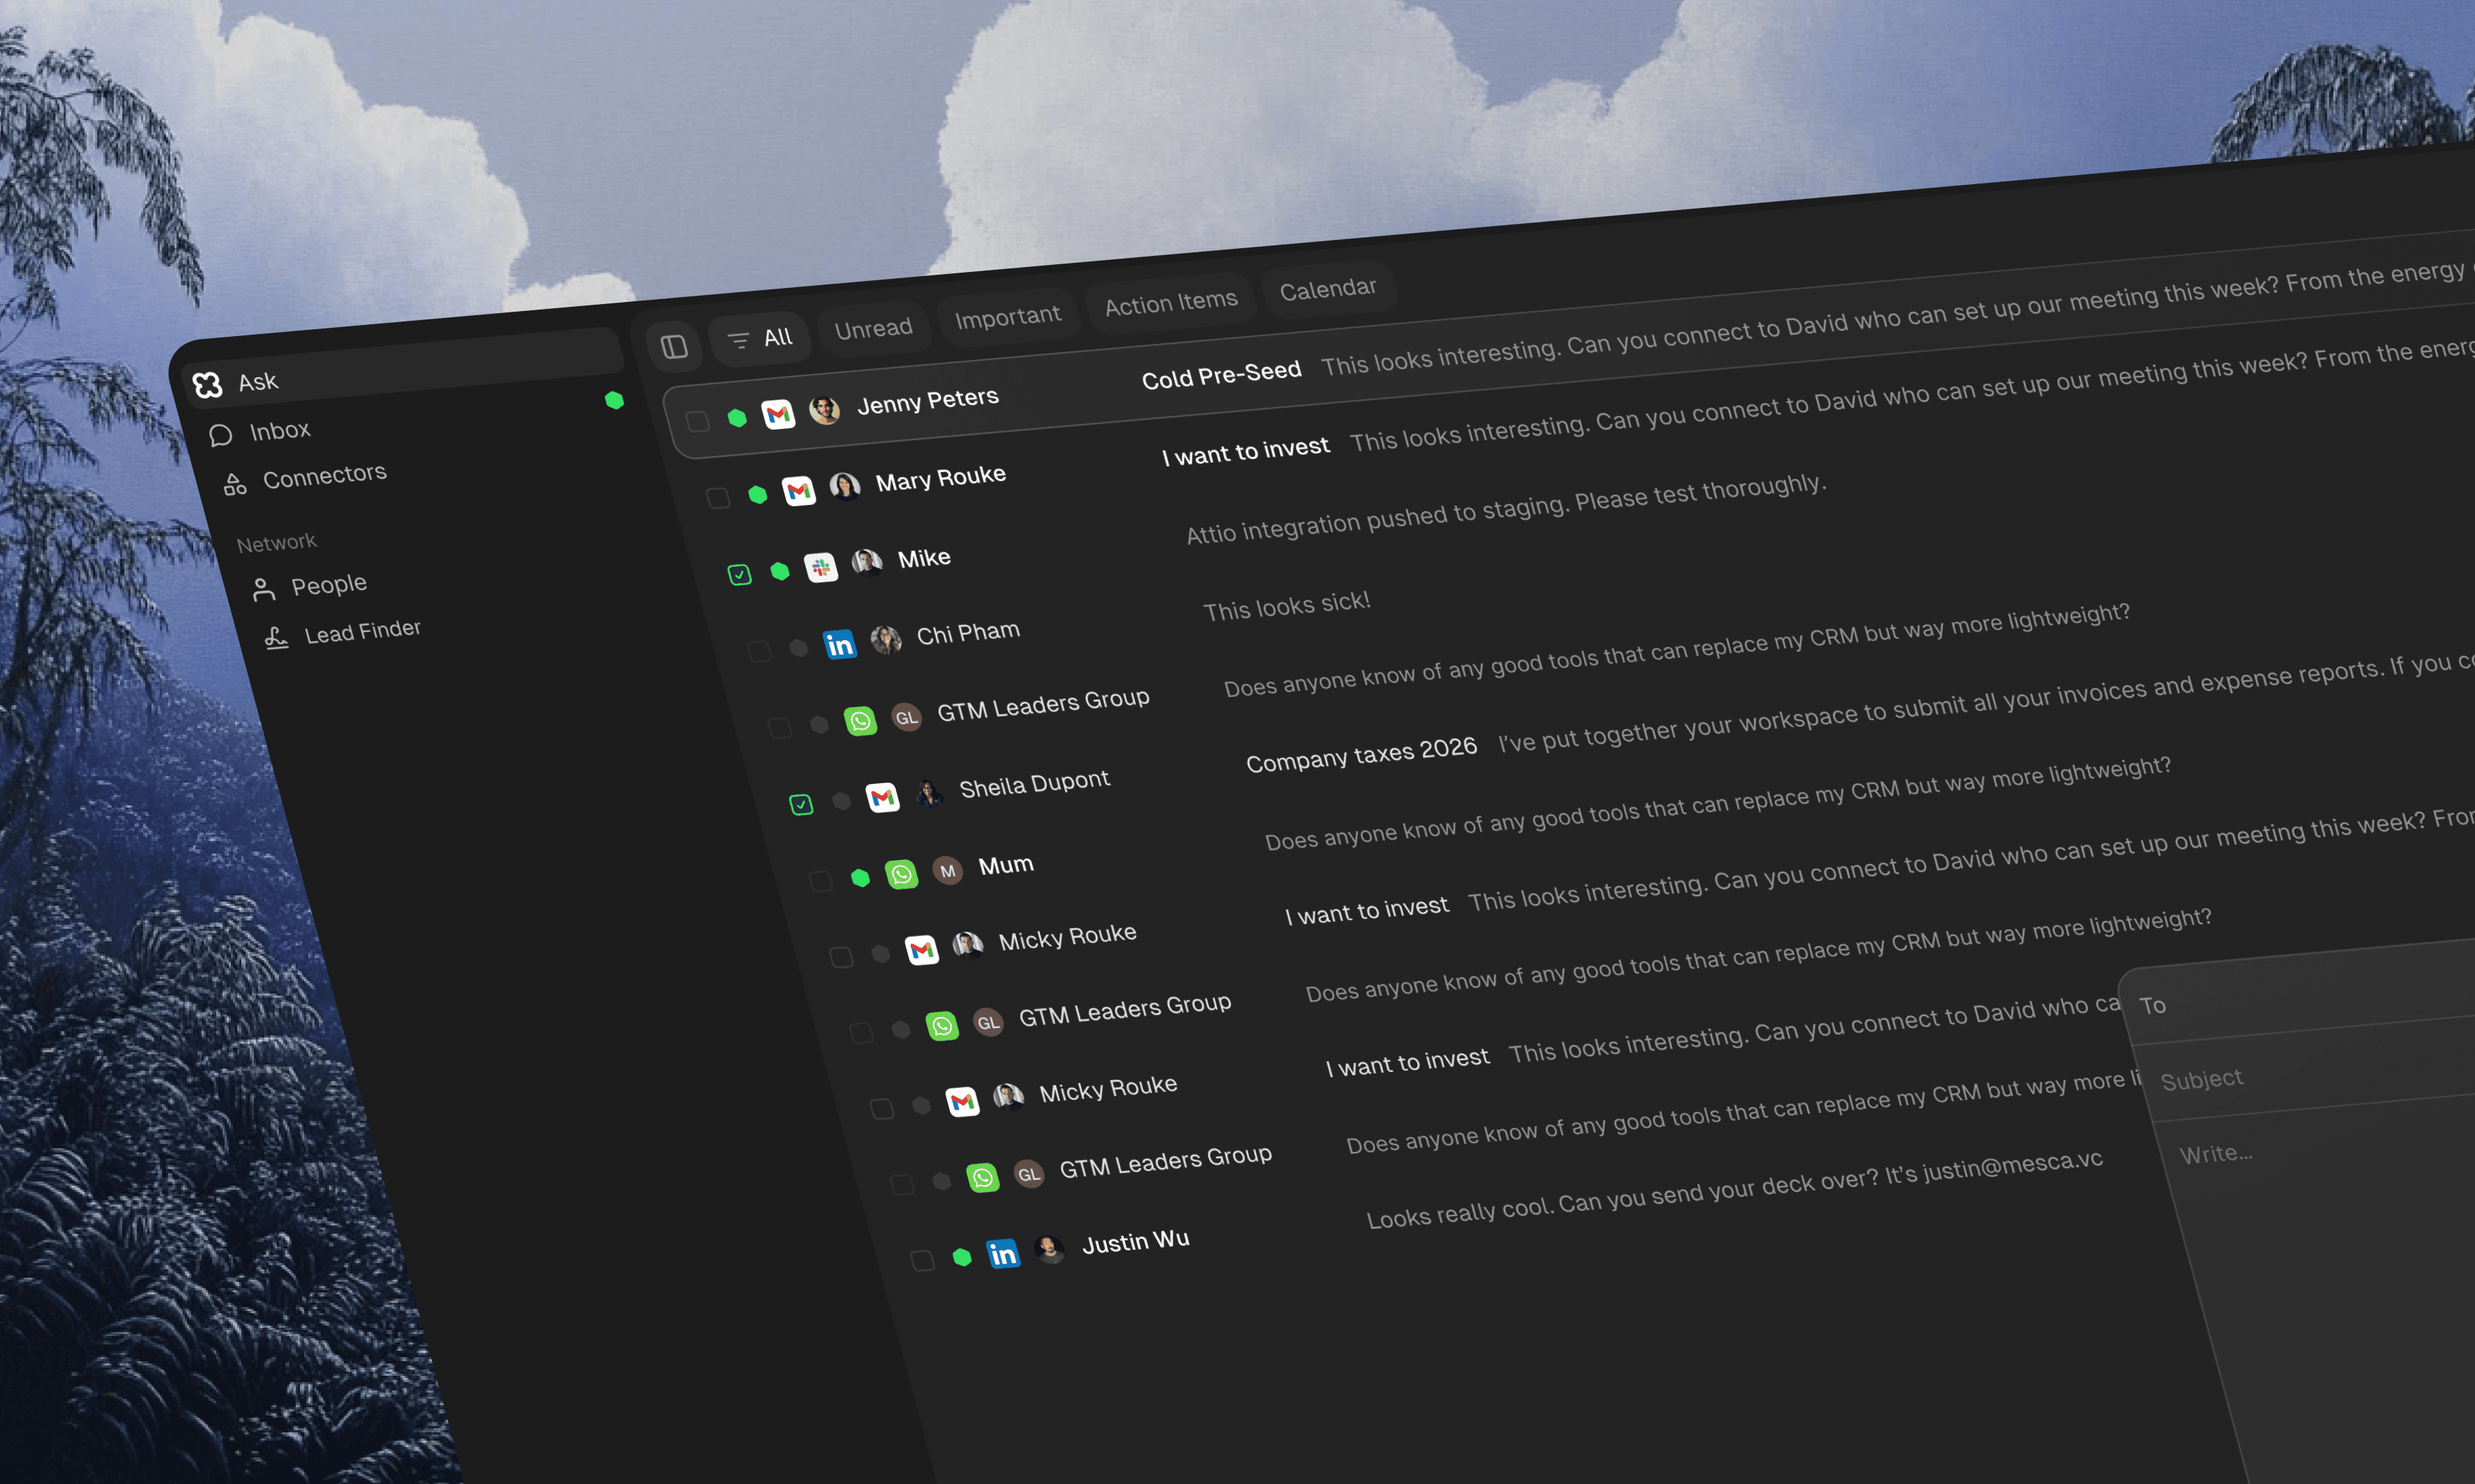Screen dimensions: 2475x1484
Task: Check the Jenny Peters message checkbox
Action: point(697,421)
